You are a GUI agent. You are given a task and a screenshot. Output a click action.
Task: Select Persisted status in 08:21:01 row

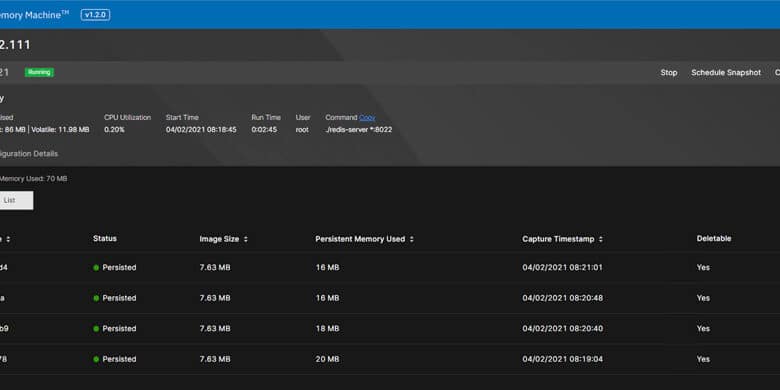click(x=115, y=267)
